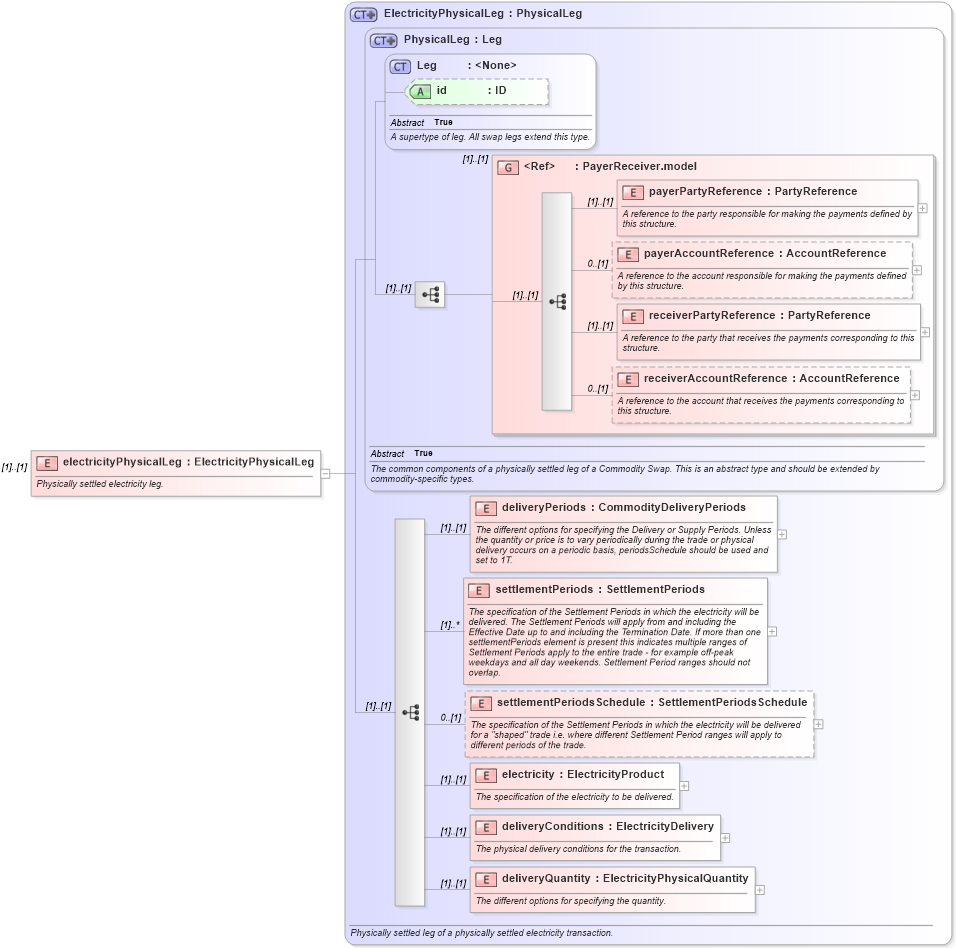Expand the deliveryPeriods element
The height and width of the screenshot is (948, 956).
click(x=782, y=534)
